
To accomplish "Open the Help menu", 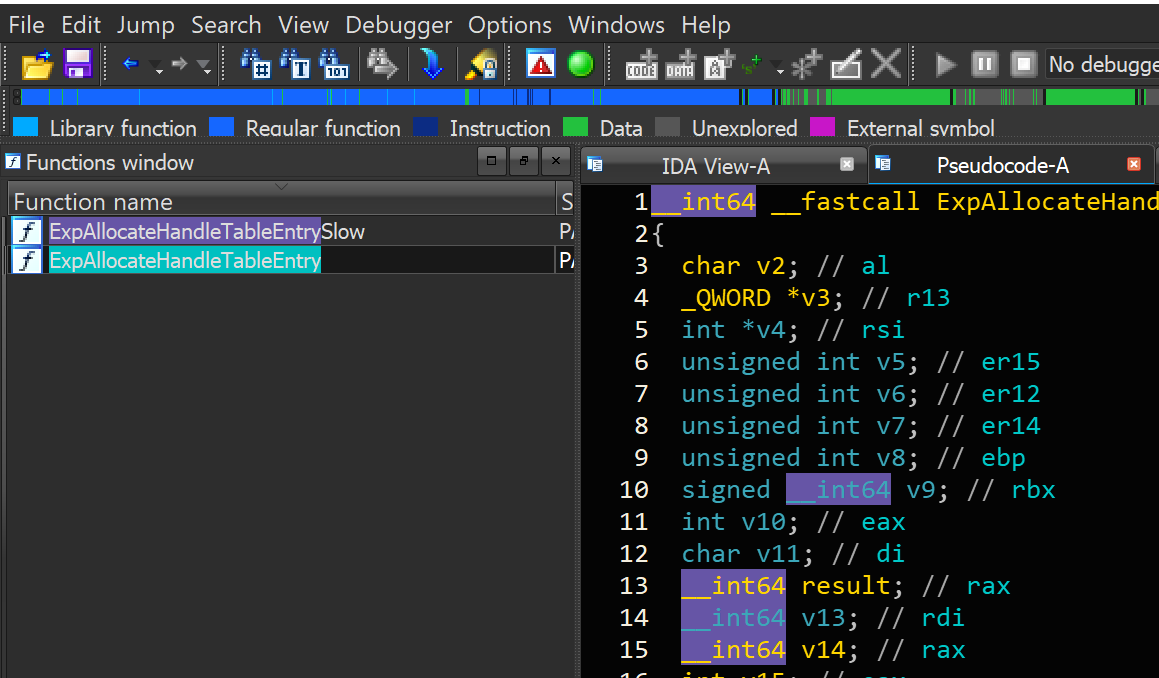I will (x=706, y=25).
